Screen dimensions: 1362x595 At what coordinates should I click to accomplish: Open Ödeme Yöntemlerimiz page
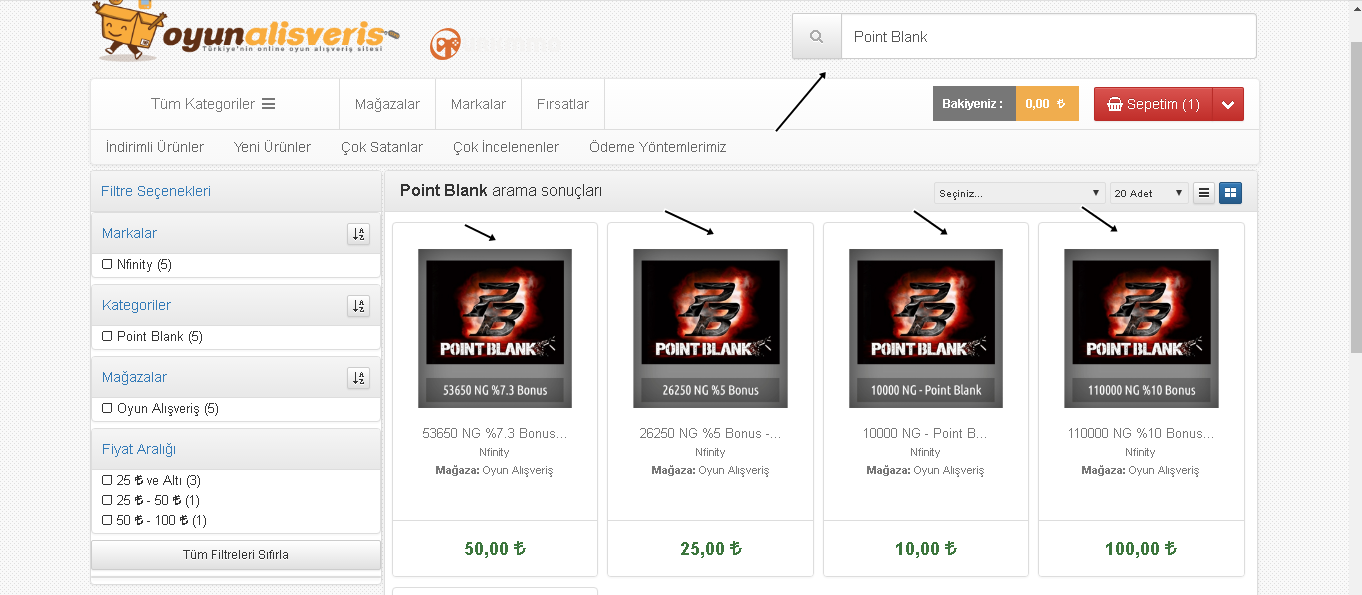coord(658,147)
